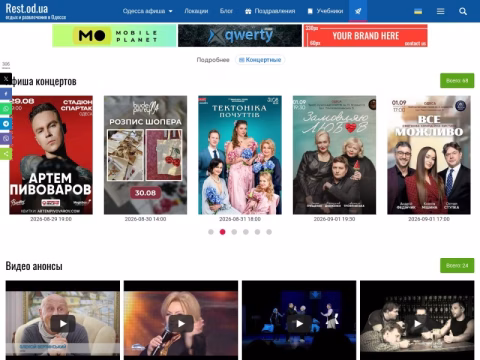Share page on Facebook
The width and height of the screenshot is (480, 360).
(x=6, y=94)
